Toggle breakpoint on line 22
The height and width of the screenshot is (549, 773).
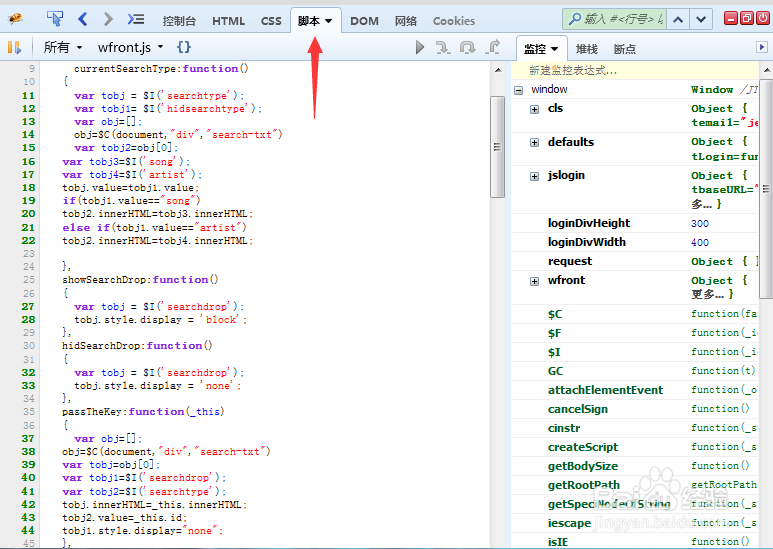(x=28, y=240)
